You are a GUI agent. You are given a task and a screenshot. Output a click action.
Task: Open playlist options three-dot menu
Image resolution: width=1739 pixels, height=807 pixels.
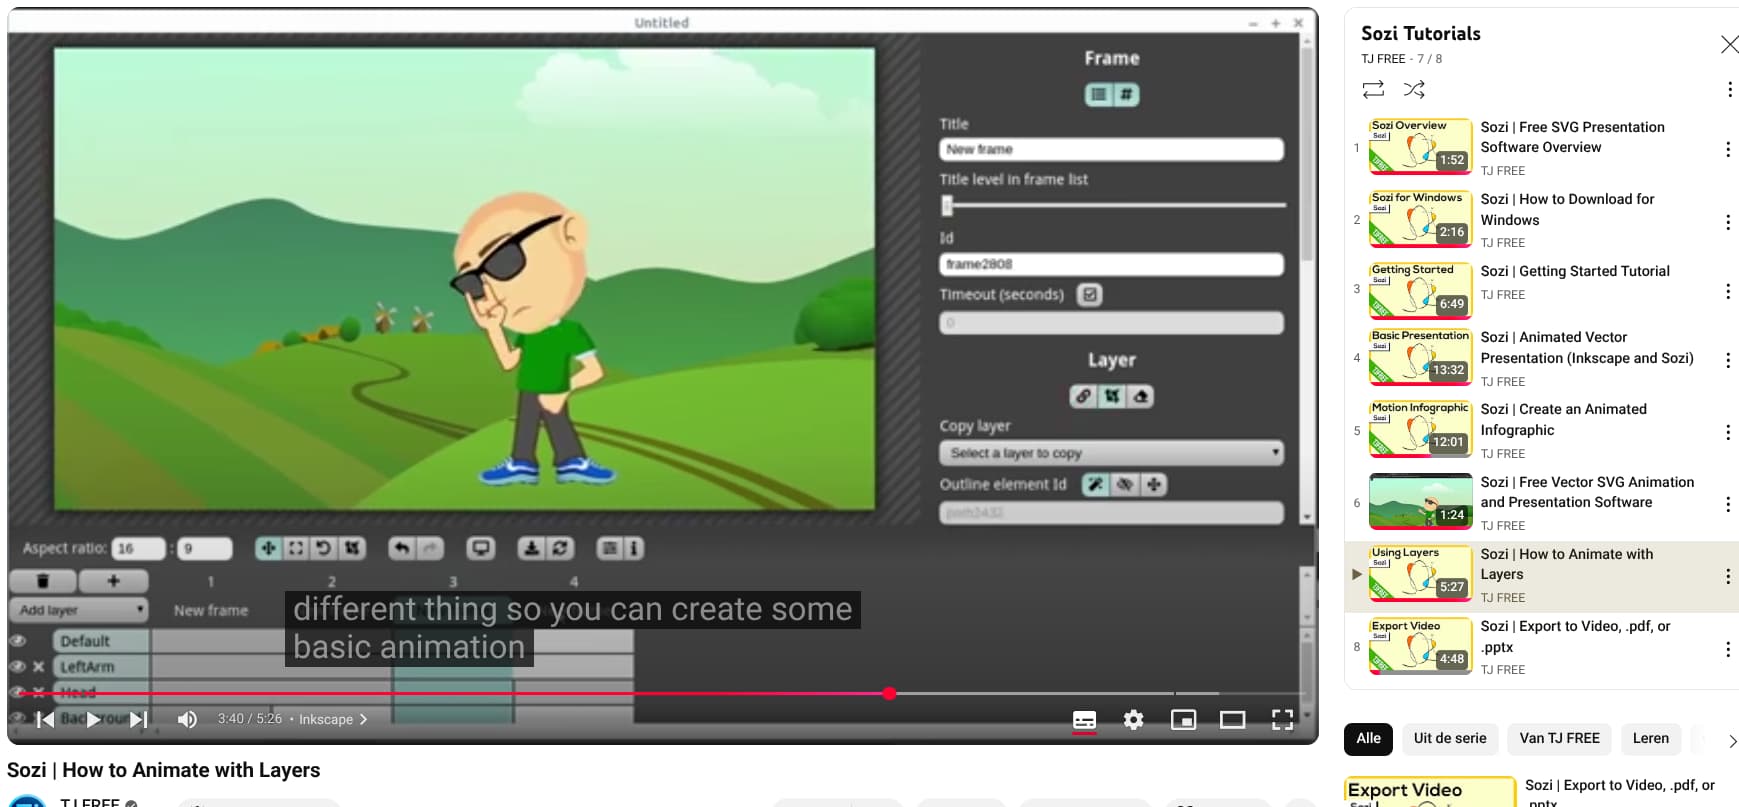[x=1729, y=89]
